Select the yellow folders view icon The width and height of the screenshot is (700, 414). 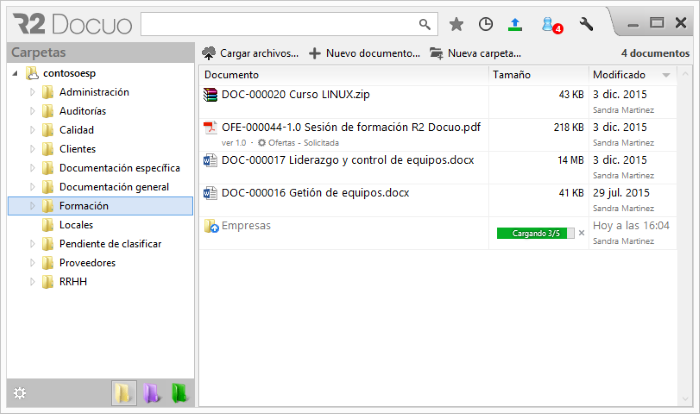(x=124, y=393)
